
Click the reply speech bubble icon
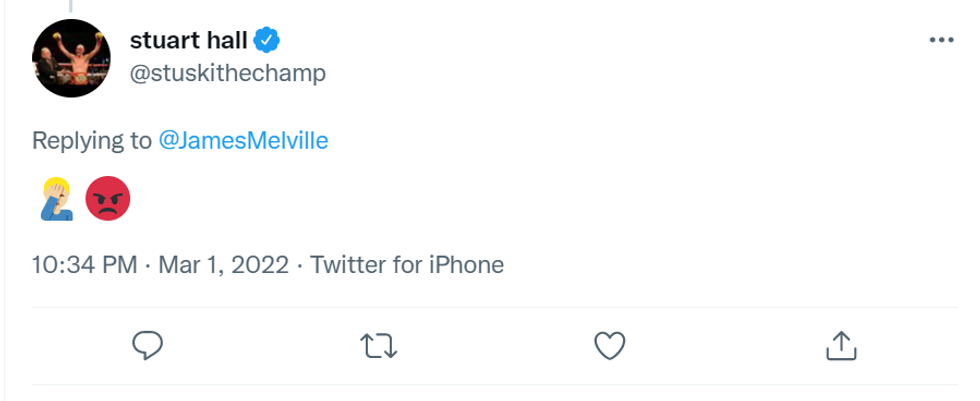[x=148, y=346]
